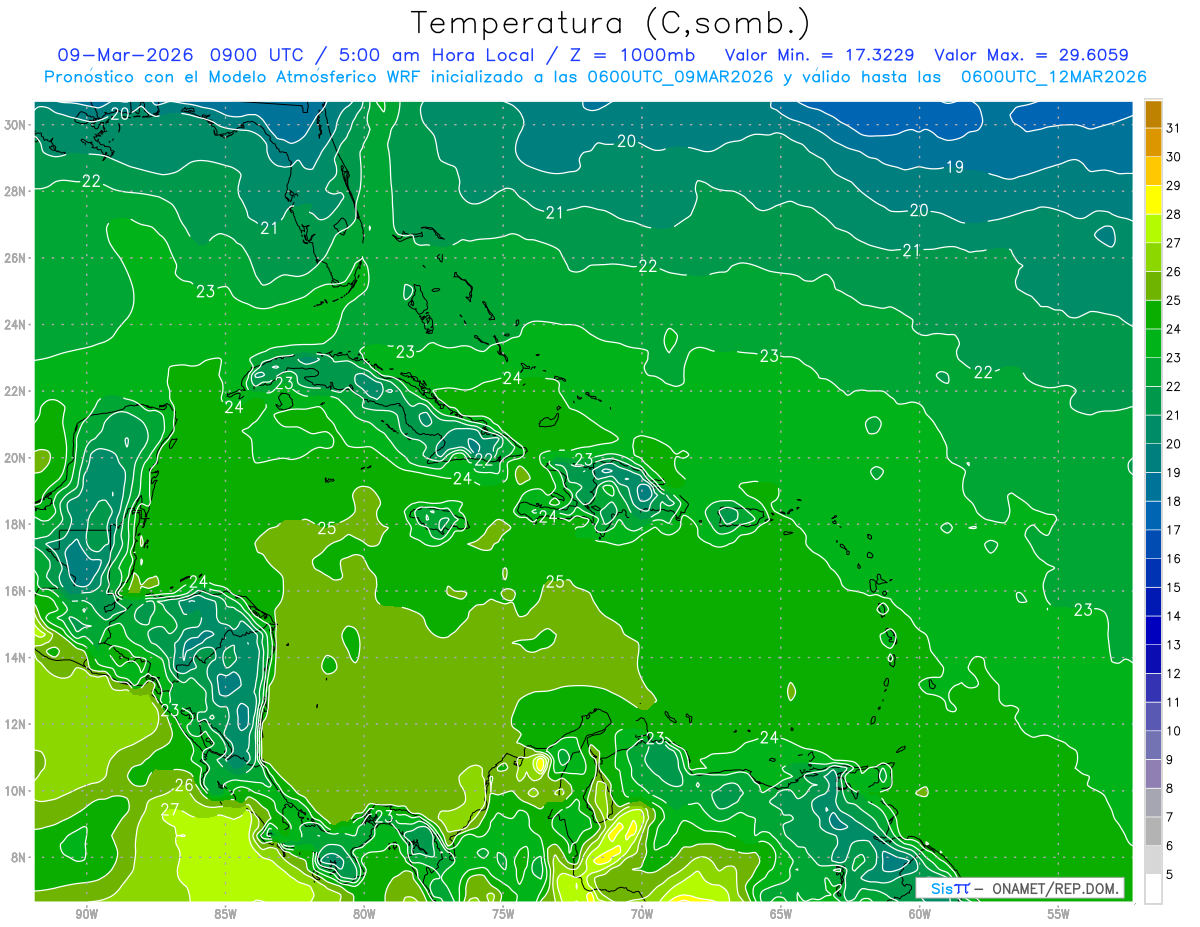The image size is (1200, 927).
Task: Click the "0900 UTC" time text
Action: (x=257, y=54)
